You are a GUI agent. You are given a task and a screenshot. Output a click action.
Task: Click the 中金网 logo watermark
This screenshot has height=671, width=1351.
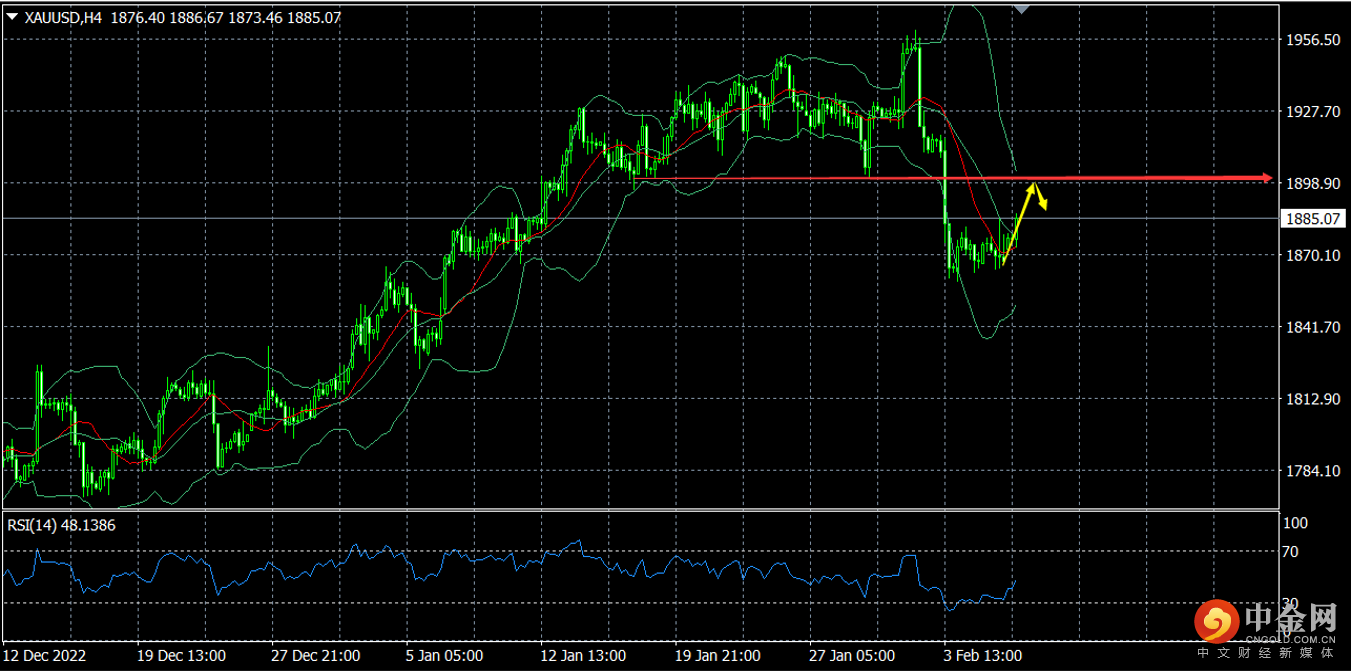point(1267,626)
